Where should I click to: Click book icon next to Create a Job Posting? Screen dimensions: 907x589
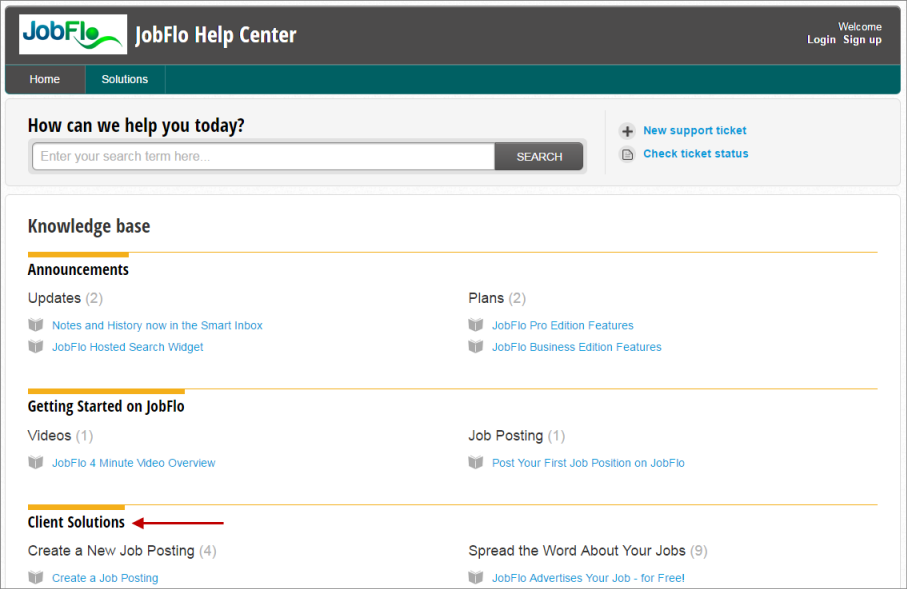pos(36,577)
